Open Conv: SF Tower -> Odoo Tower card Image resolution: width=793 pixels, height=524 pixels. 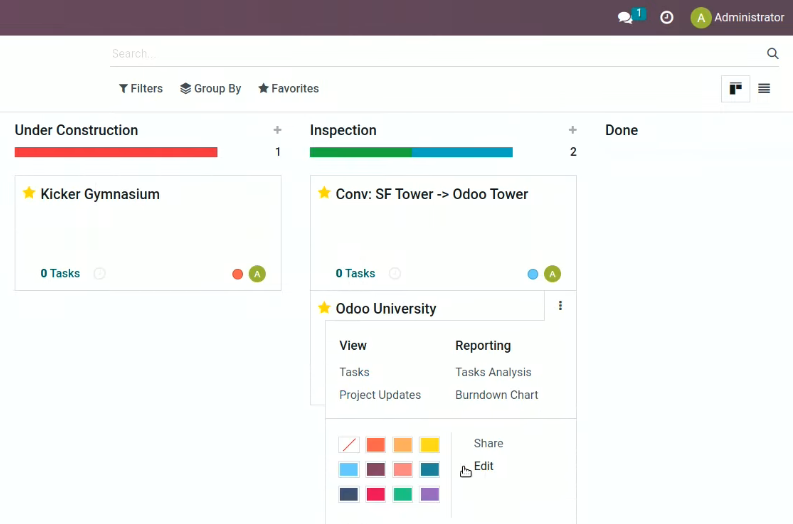(x=443, y=233)
